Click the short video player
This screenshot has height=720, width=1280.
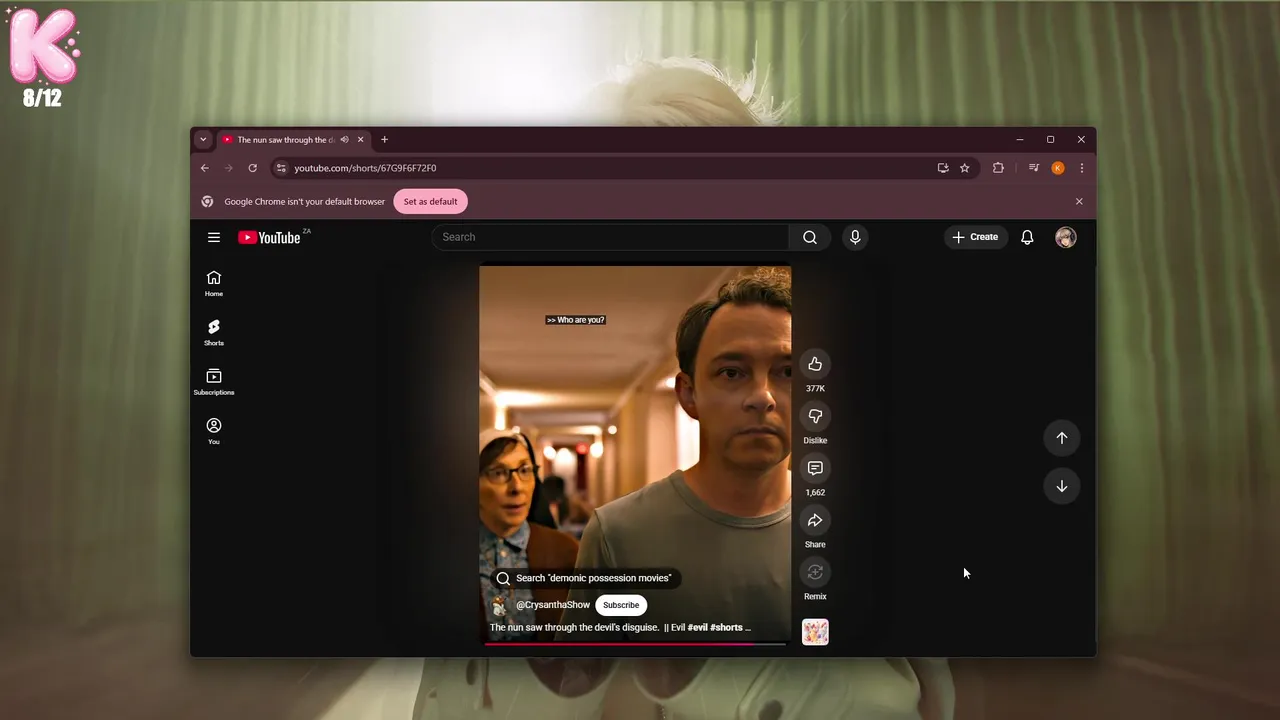point(635,455)
